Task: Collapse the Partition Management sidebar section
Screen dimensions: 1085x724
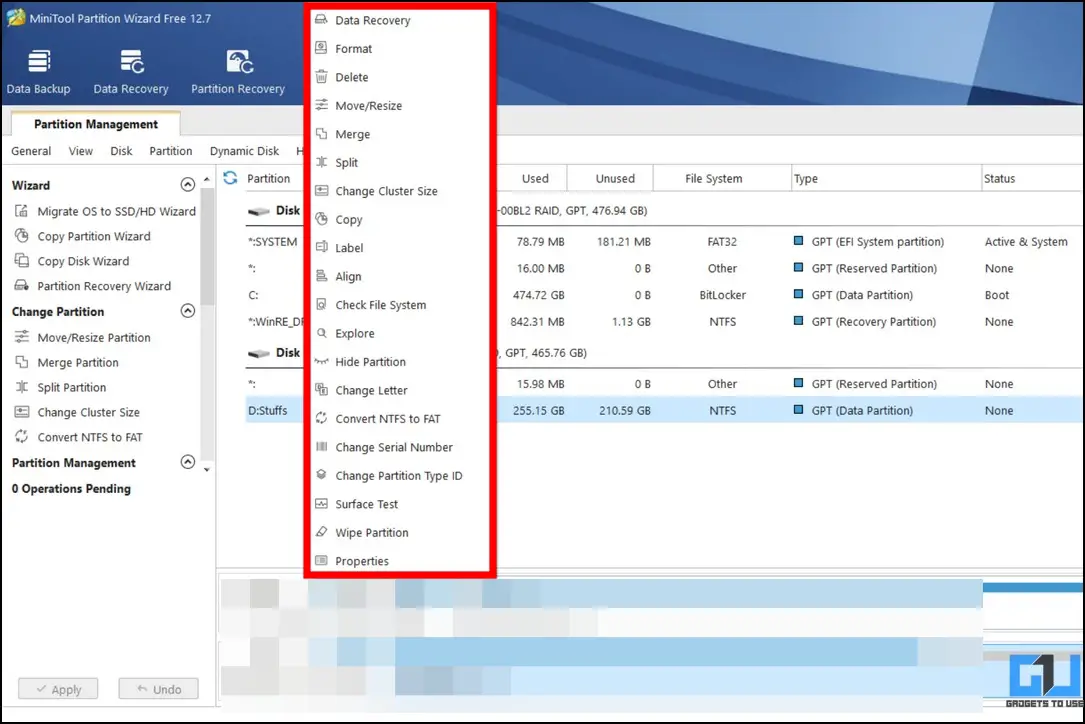Action: point(188,462)
